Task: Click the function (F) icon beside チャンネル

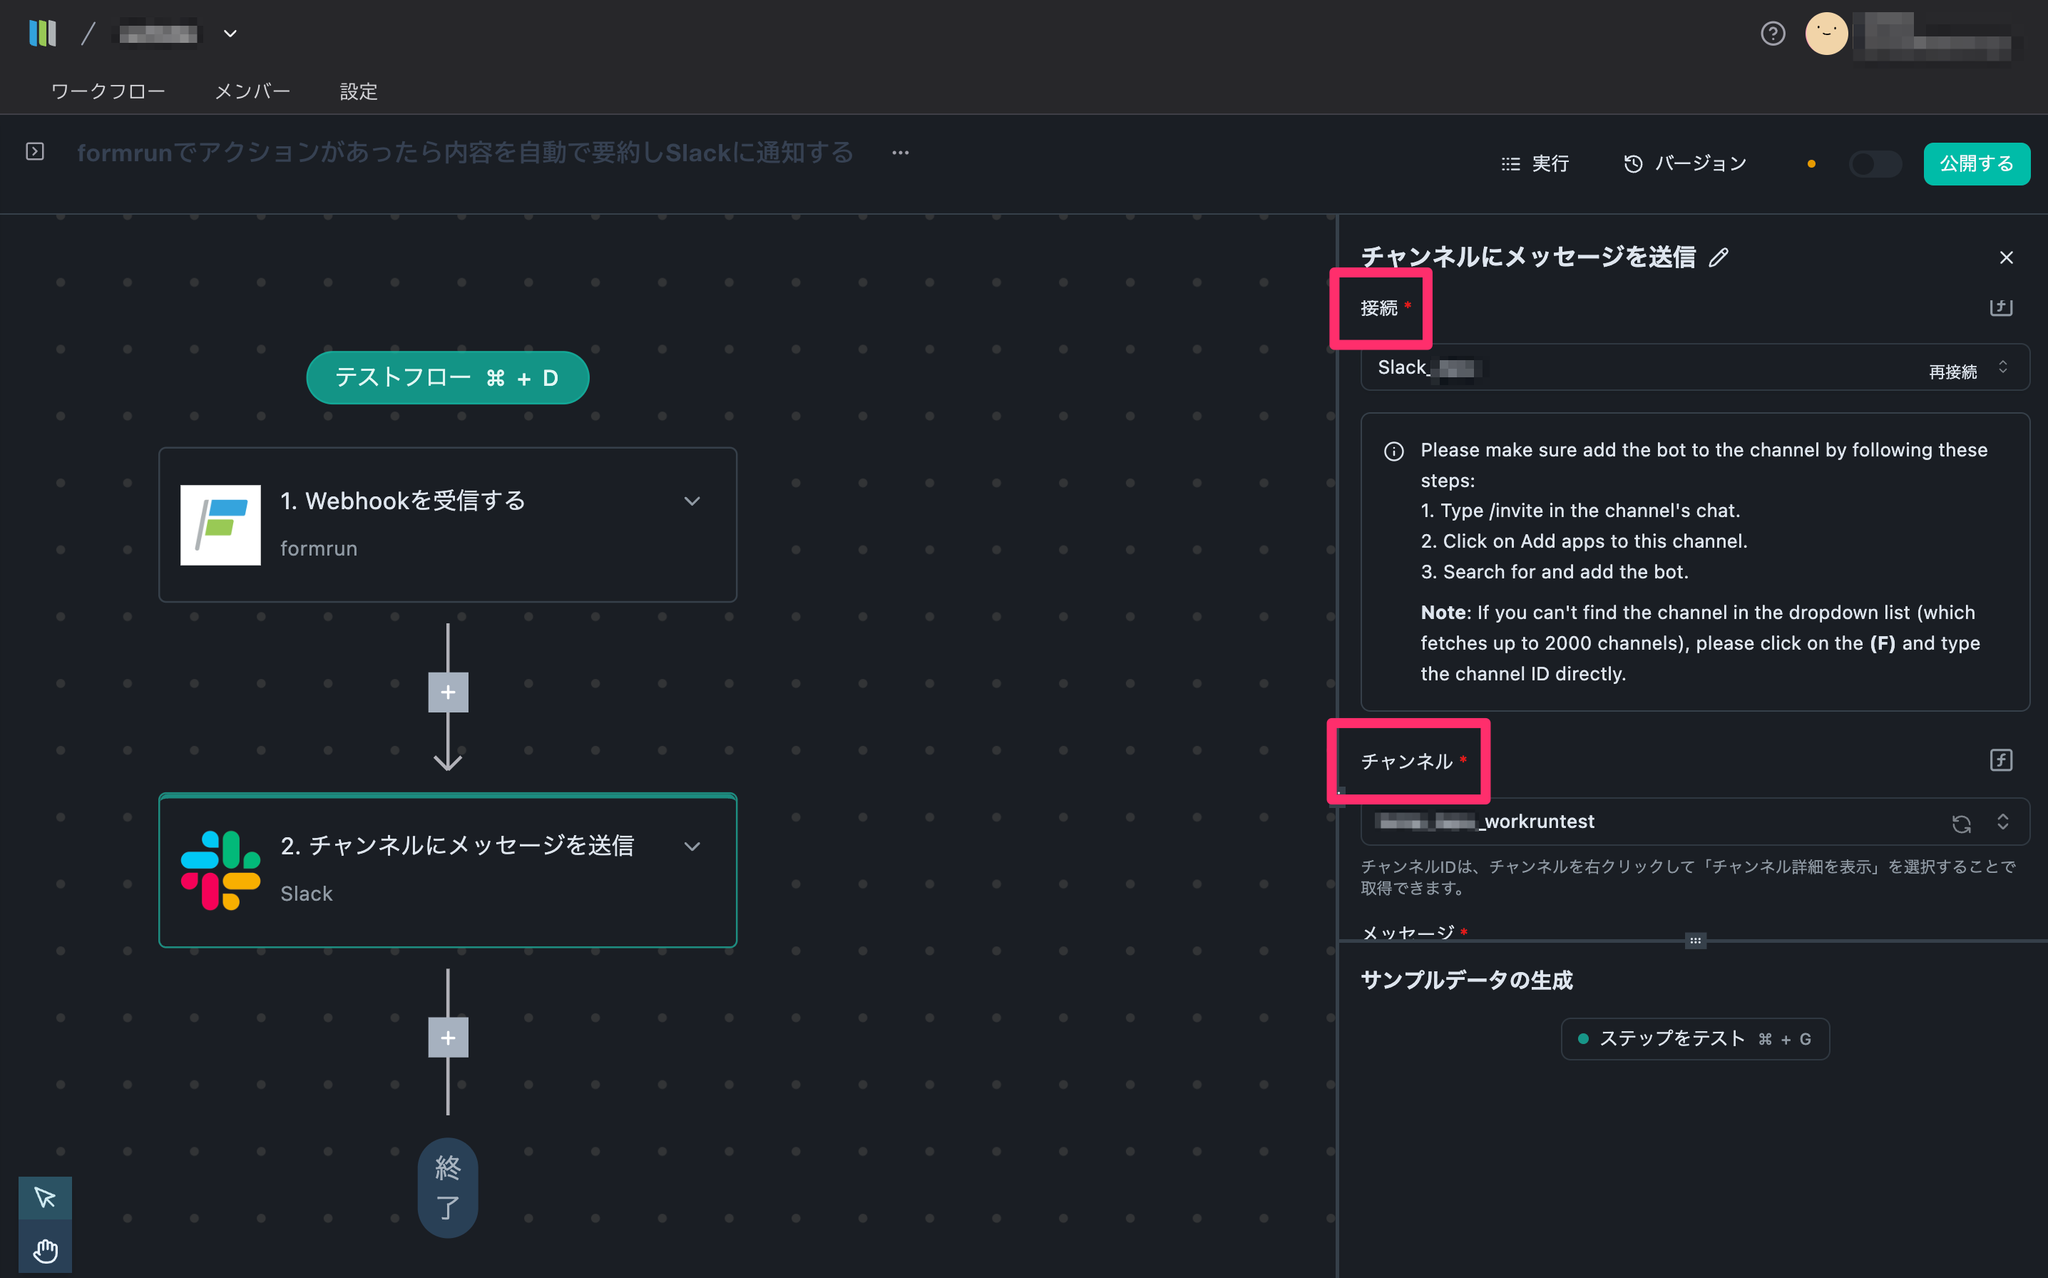Action: click(x=2000, y=760)
